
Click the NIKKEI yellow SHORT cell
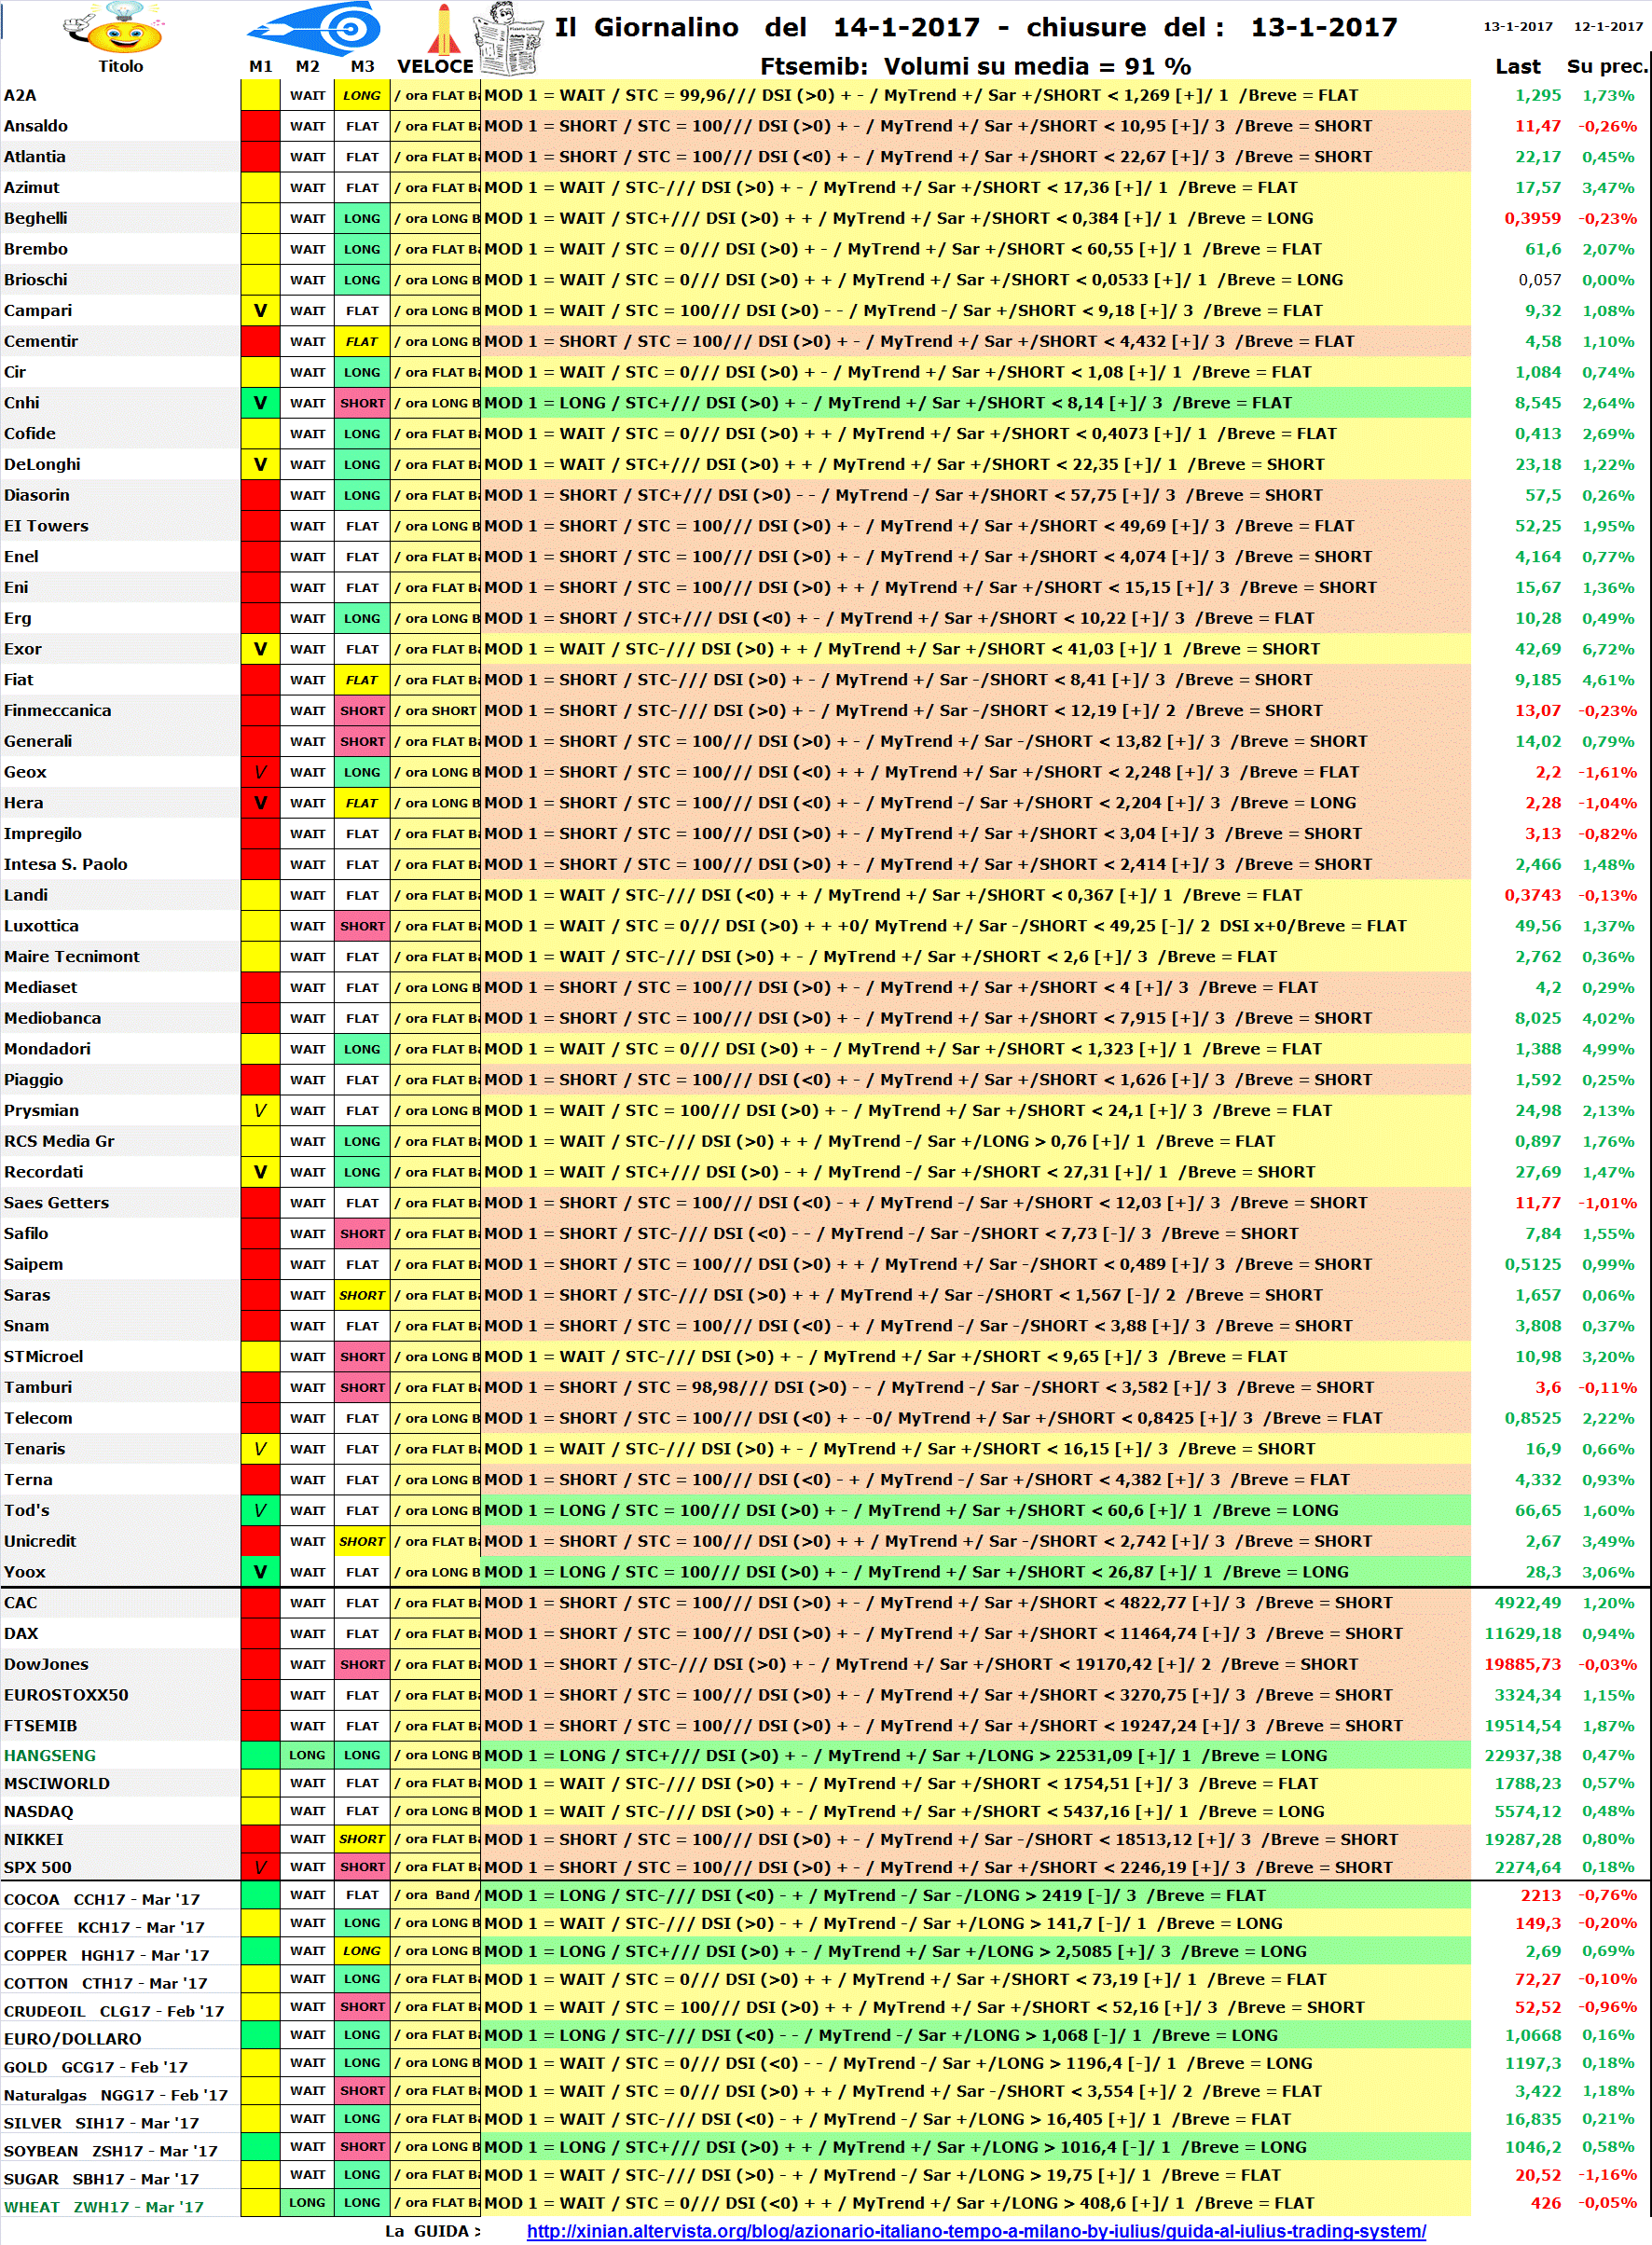[x=362, y=1839]
